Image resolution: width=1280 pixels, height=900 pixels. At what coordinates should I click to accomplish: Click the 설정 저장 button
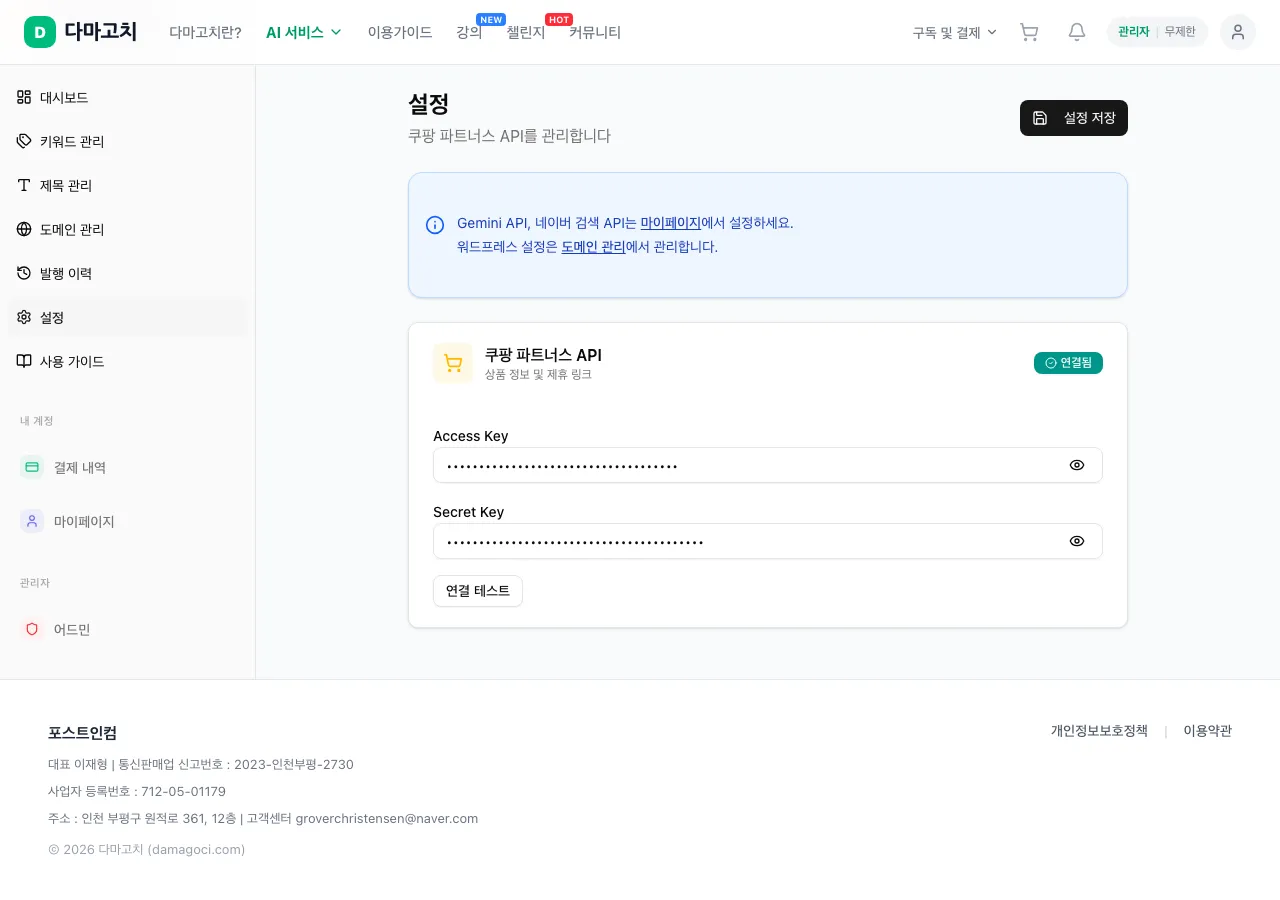pos(1074,118)
